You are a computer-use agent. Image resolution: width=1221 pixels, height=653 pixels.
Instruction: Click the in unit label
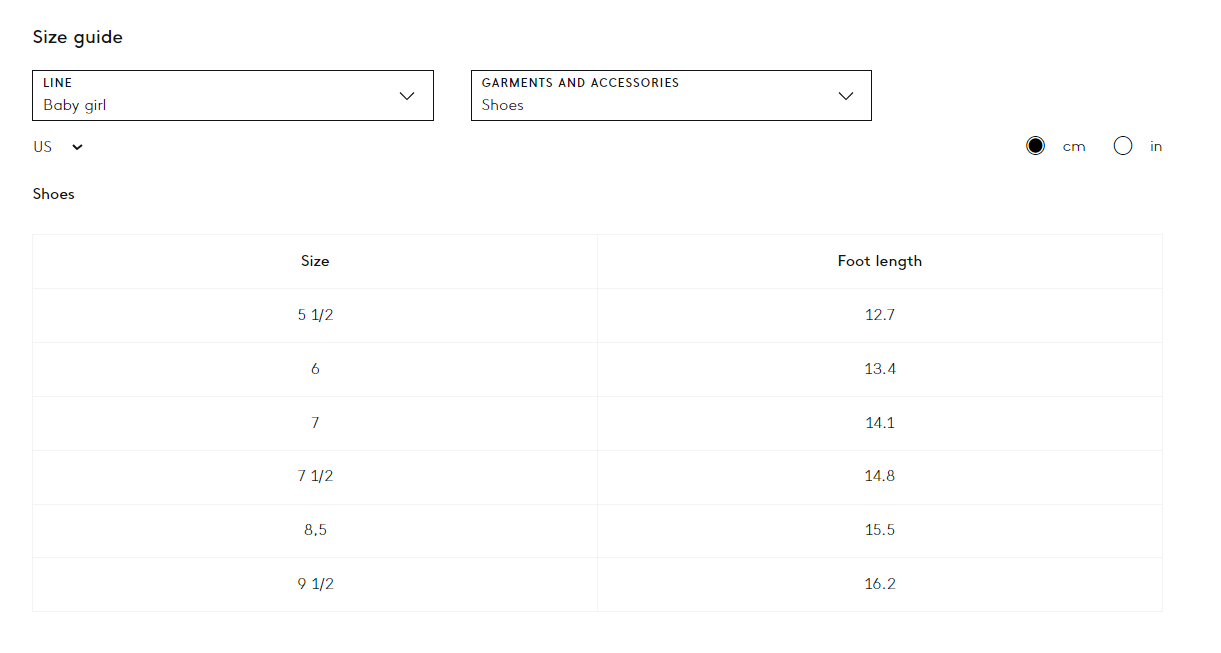(1156, 147)
